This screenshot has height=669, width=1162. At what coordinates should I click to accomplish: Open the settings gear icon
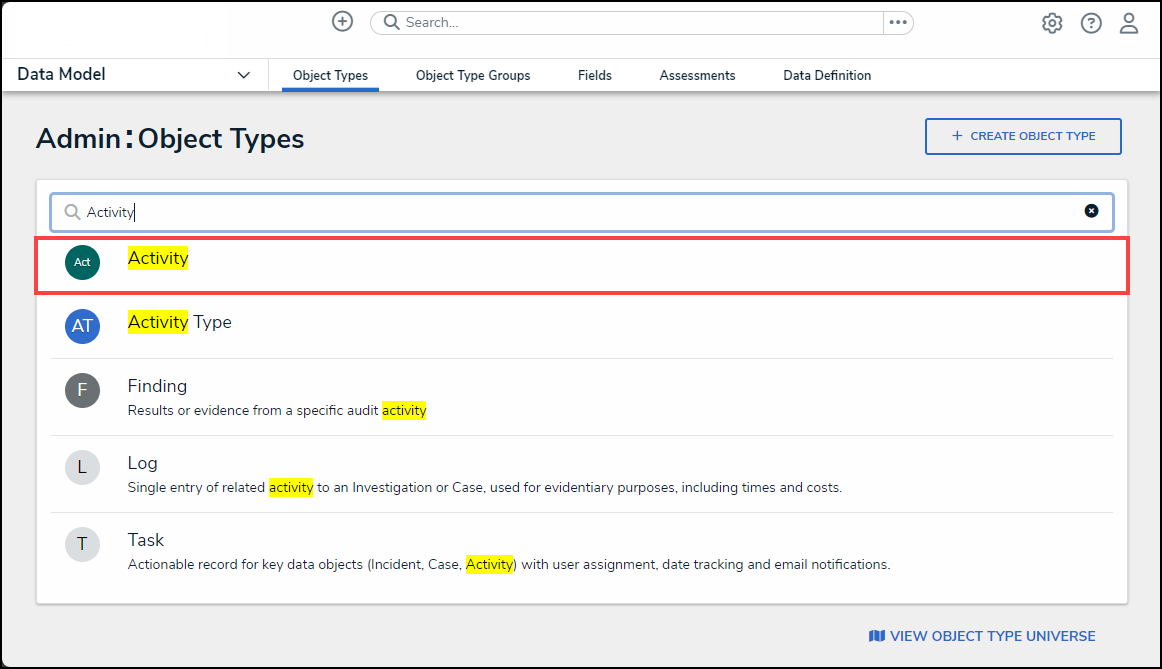pos(1052,23)
